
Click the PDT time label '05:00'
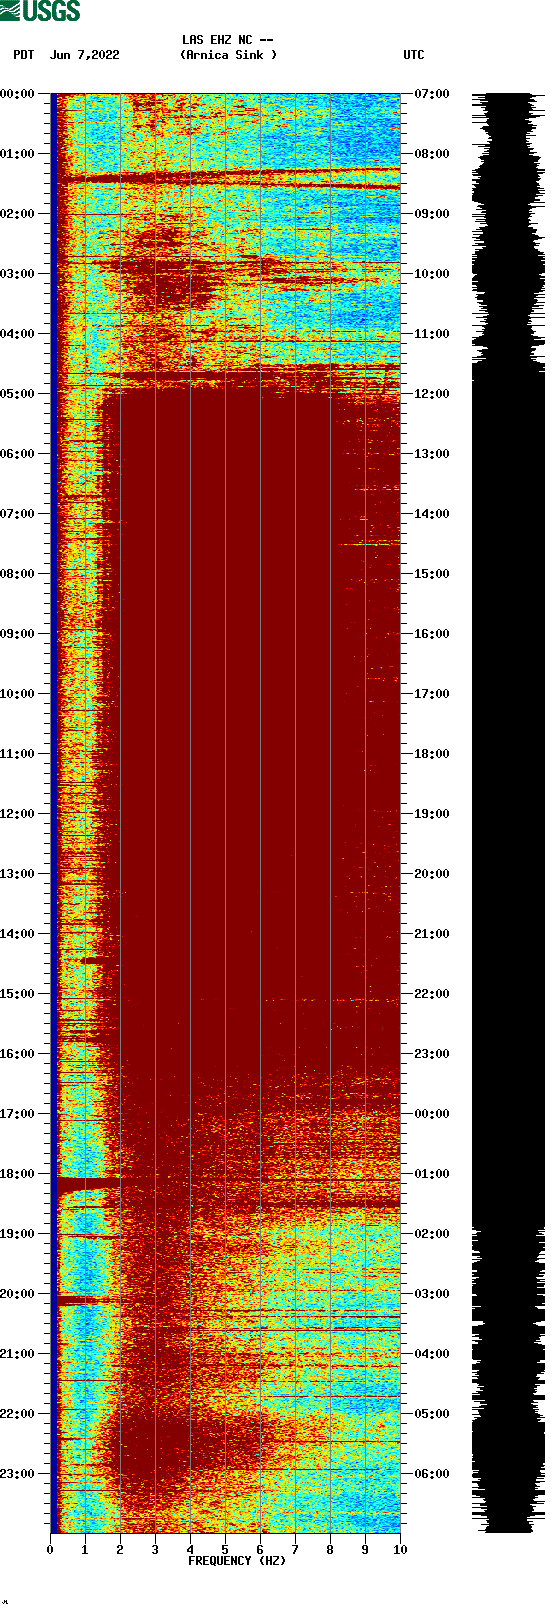click(18, 394)
